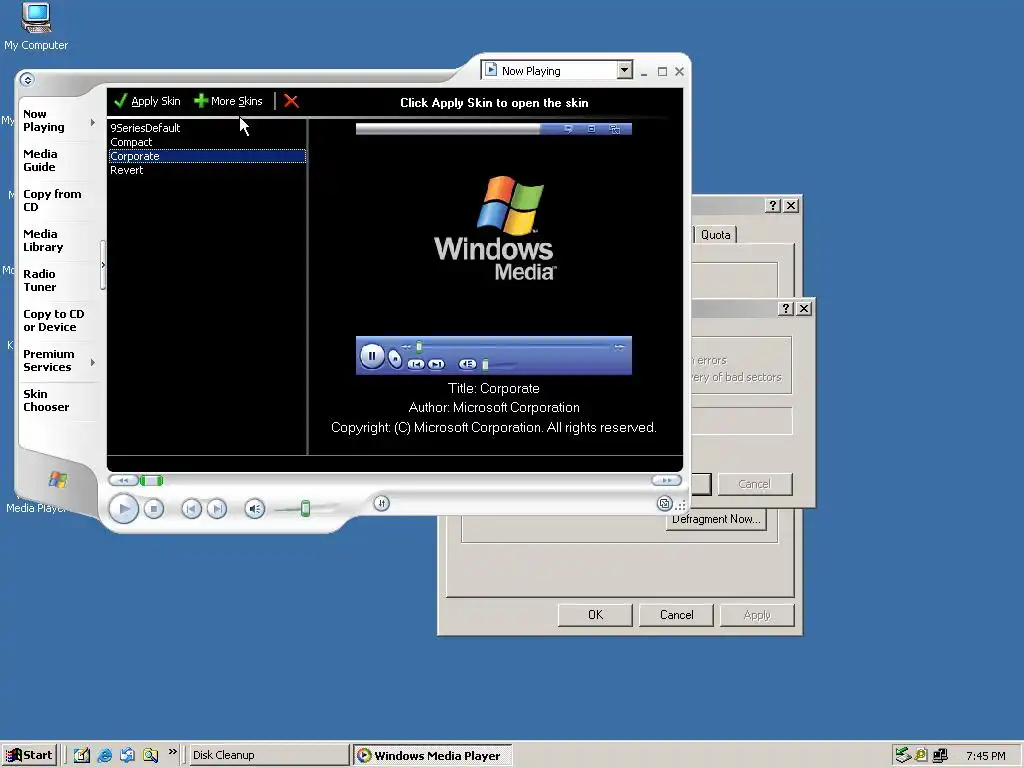Open the Now Playing dropdown list
This screenshot has width=1024, height=768.
pyautogui.click(x=624, y=71)
